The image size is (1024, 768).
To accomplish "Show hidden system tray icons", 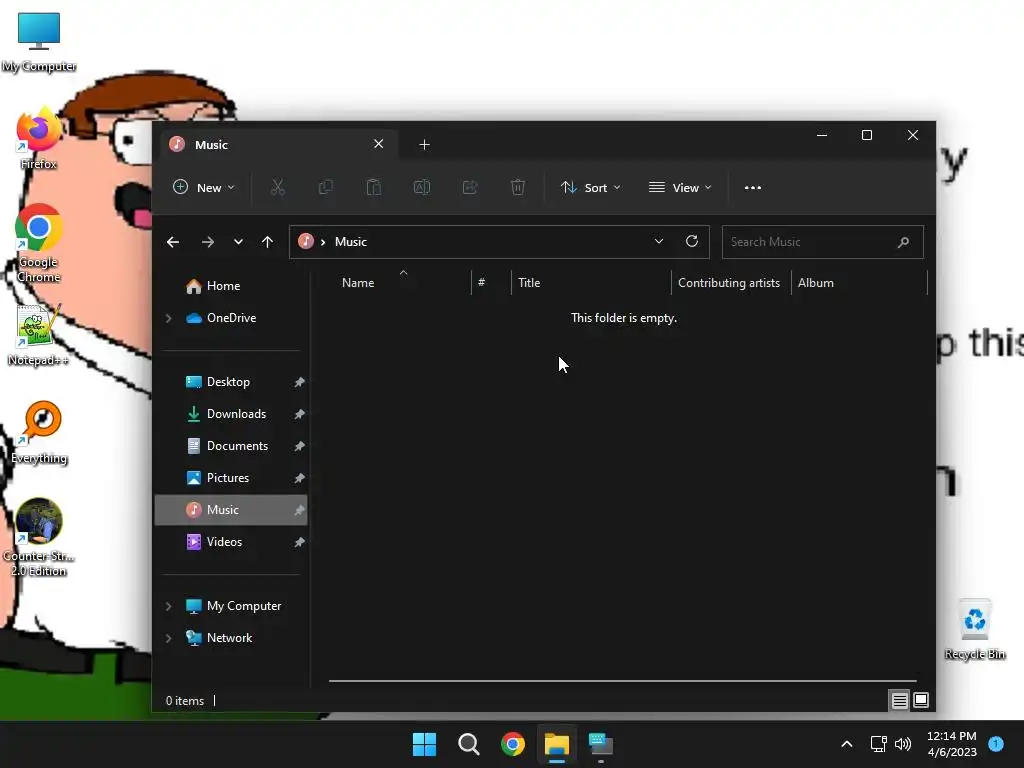I will pos(847,744).
